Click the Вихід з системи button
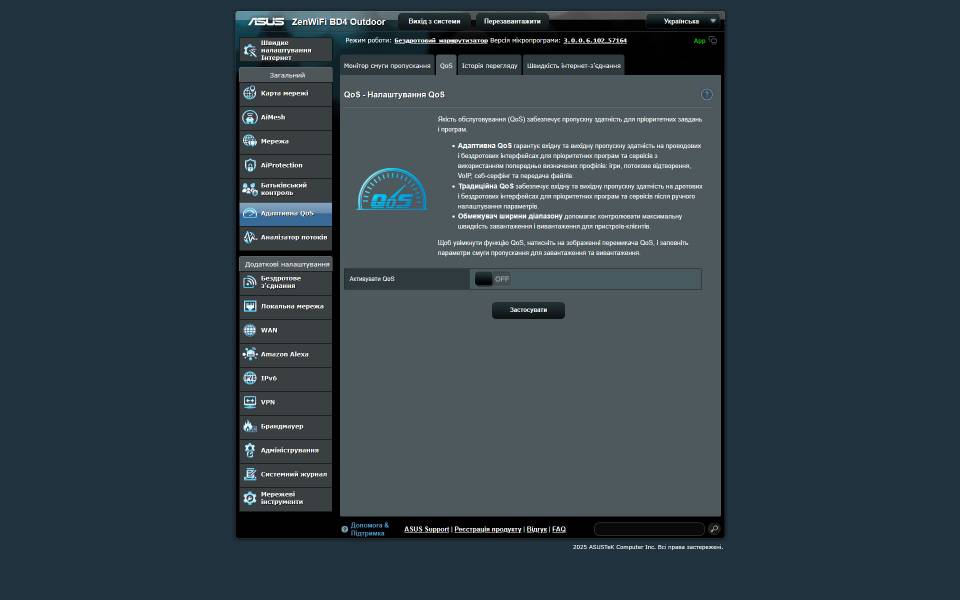Viewport: 960px width, 600px height. (434, 21)
